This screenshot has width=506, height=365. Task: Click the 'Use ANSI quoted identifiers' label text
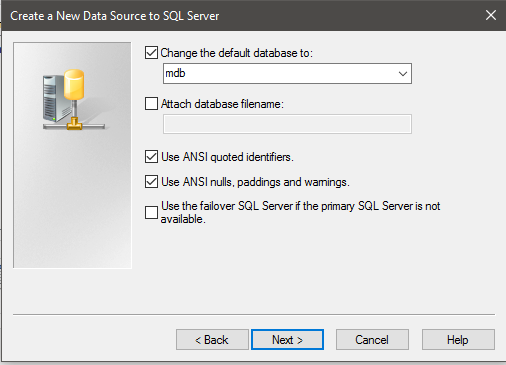pyautogui.click(x=227, y=157)
